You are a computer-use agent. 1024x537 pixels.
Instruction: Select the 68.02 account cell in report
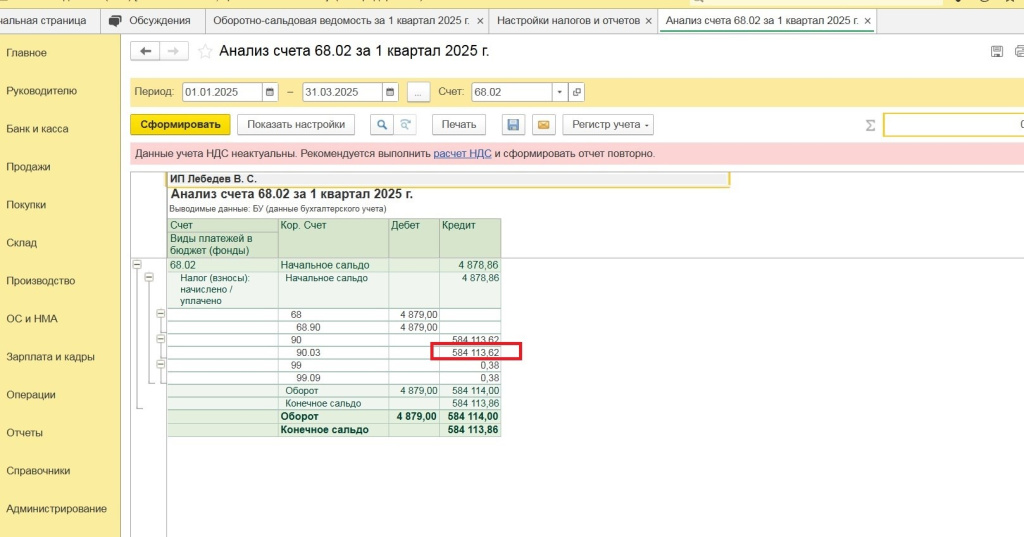(x=223, y=265)
